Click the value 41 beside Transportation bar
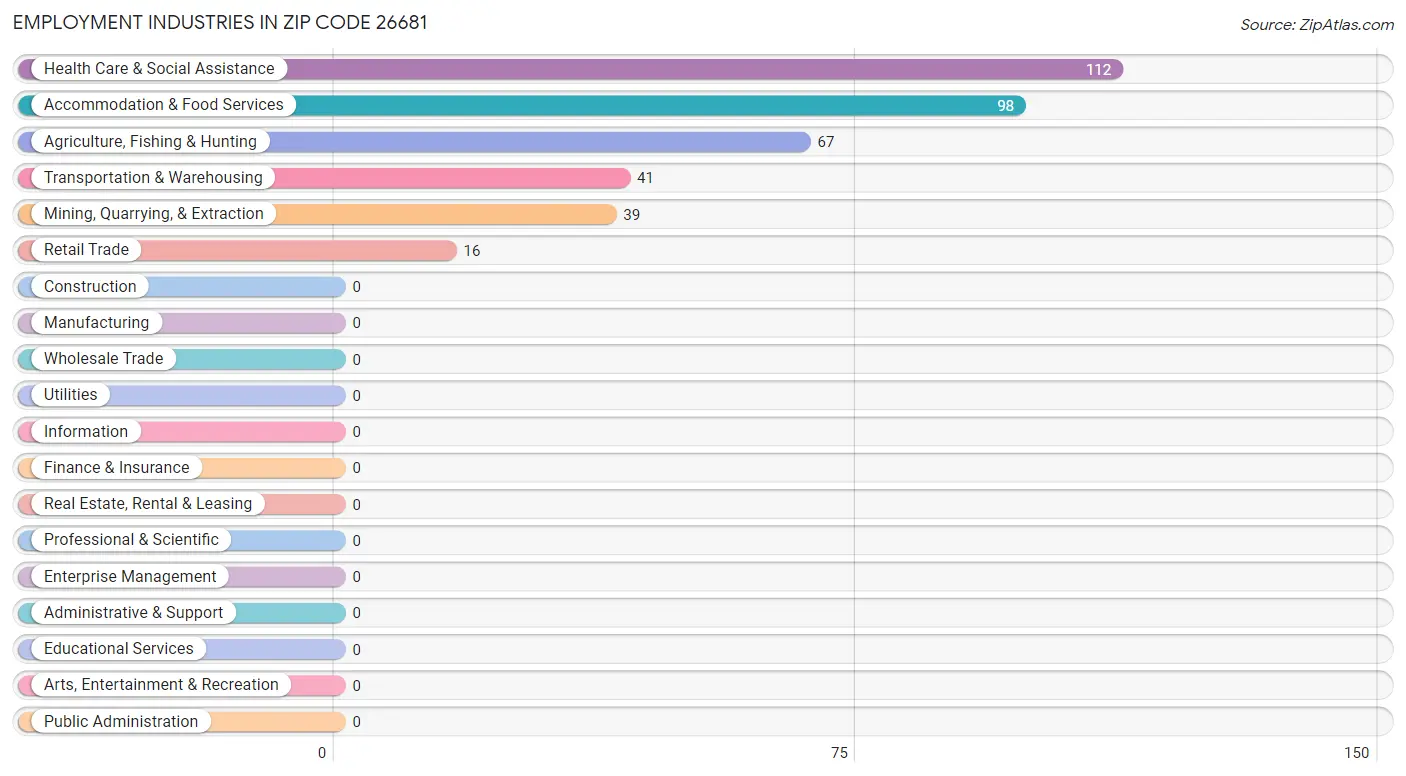 tap(645, 178)
